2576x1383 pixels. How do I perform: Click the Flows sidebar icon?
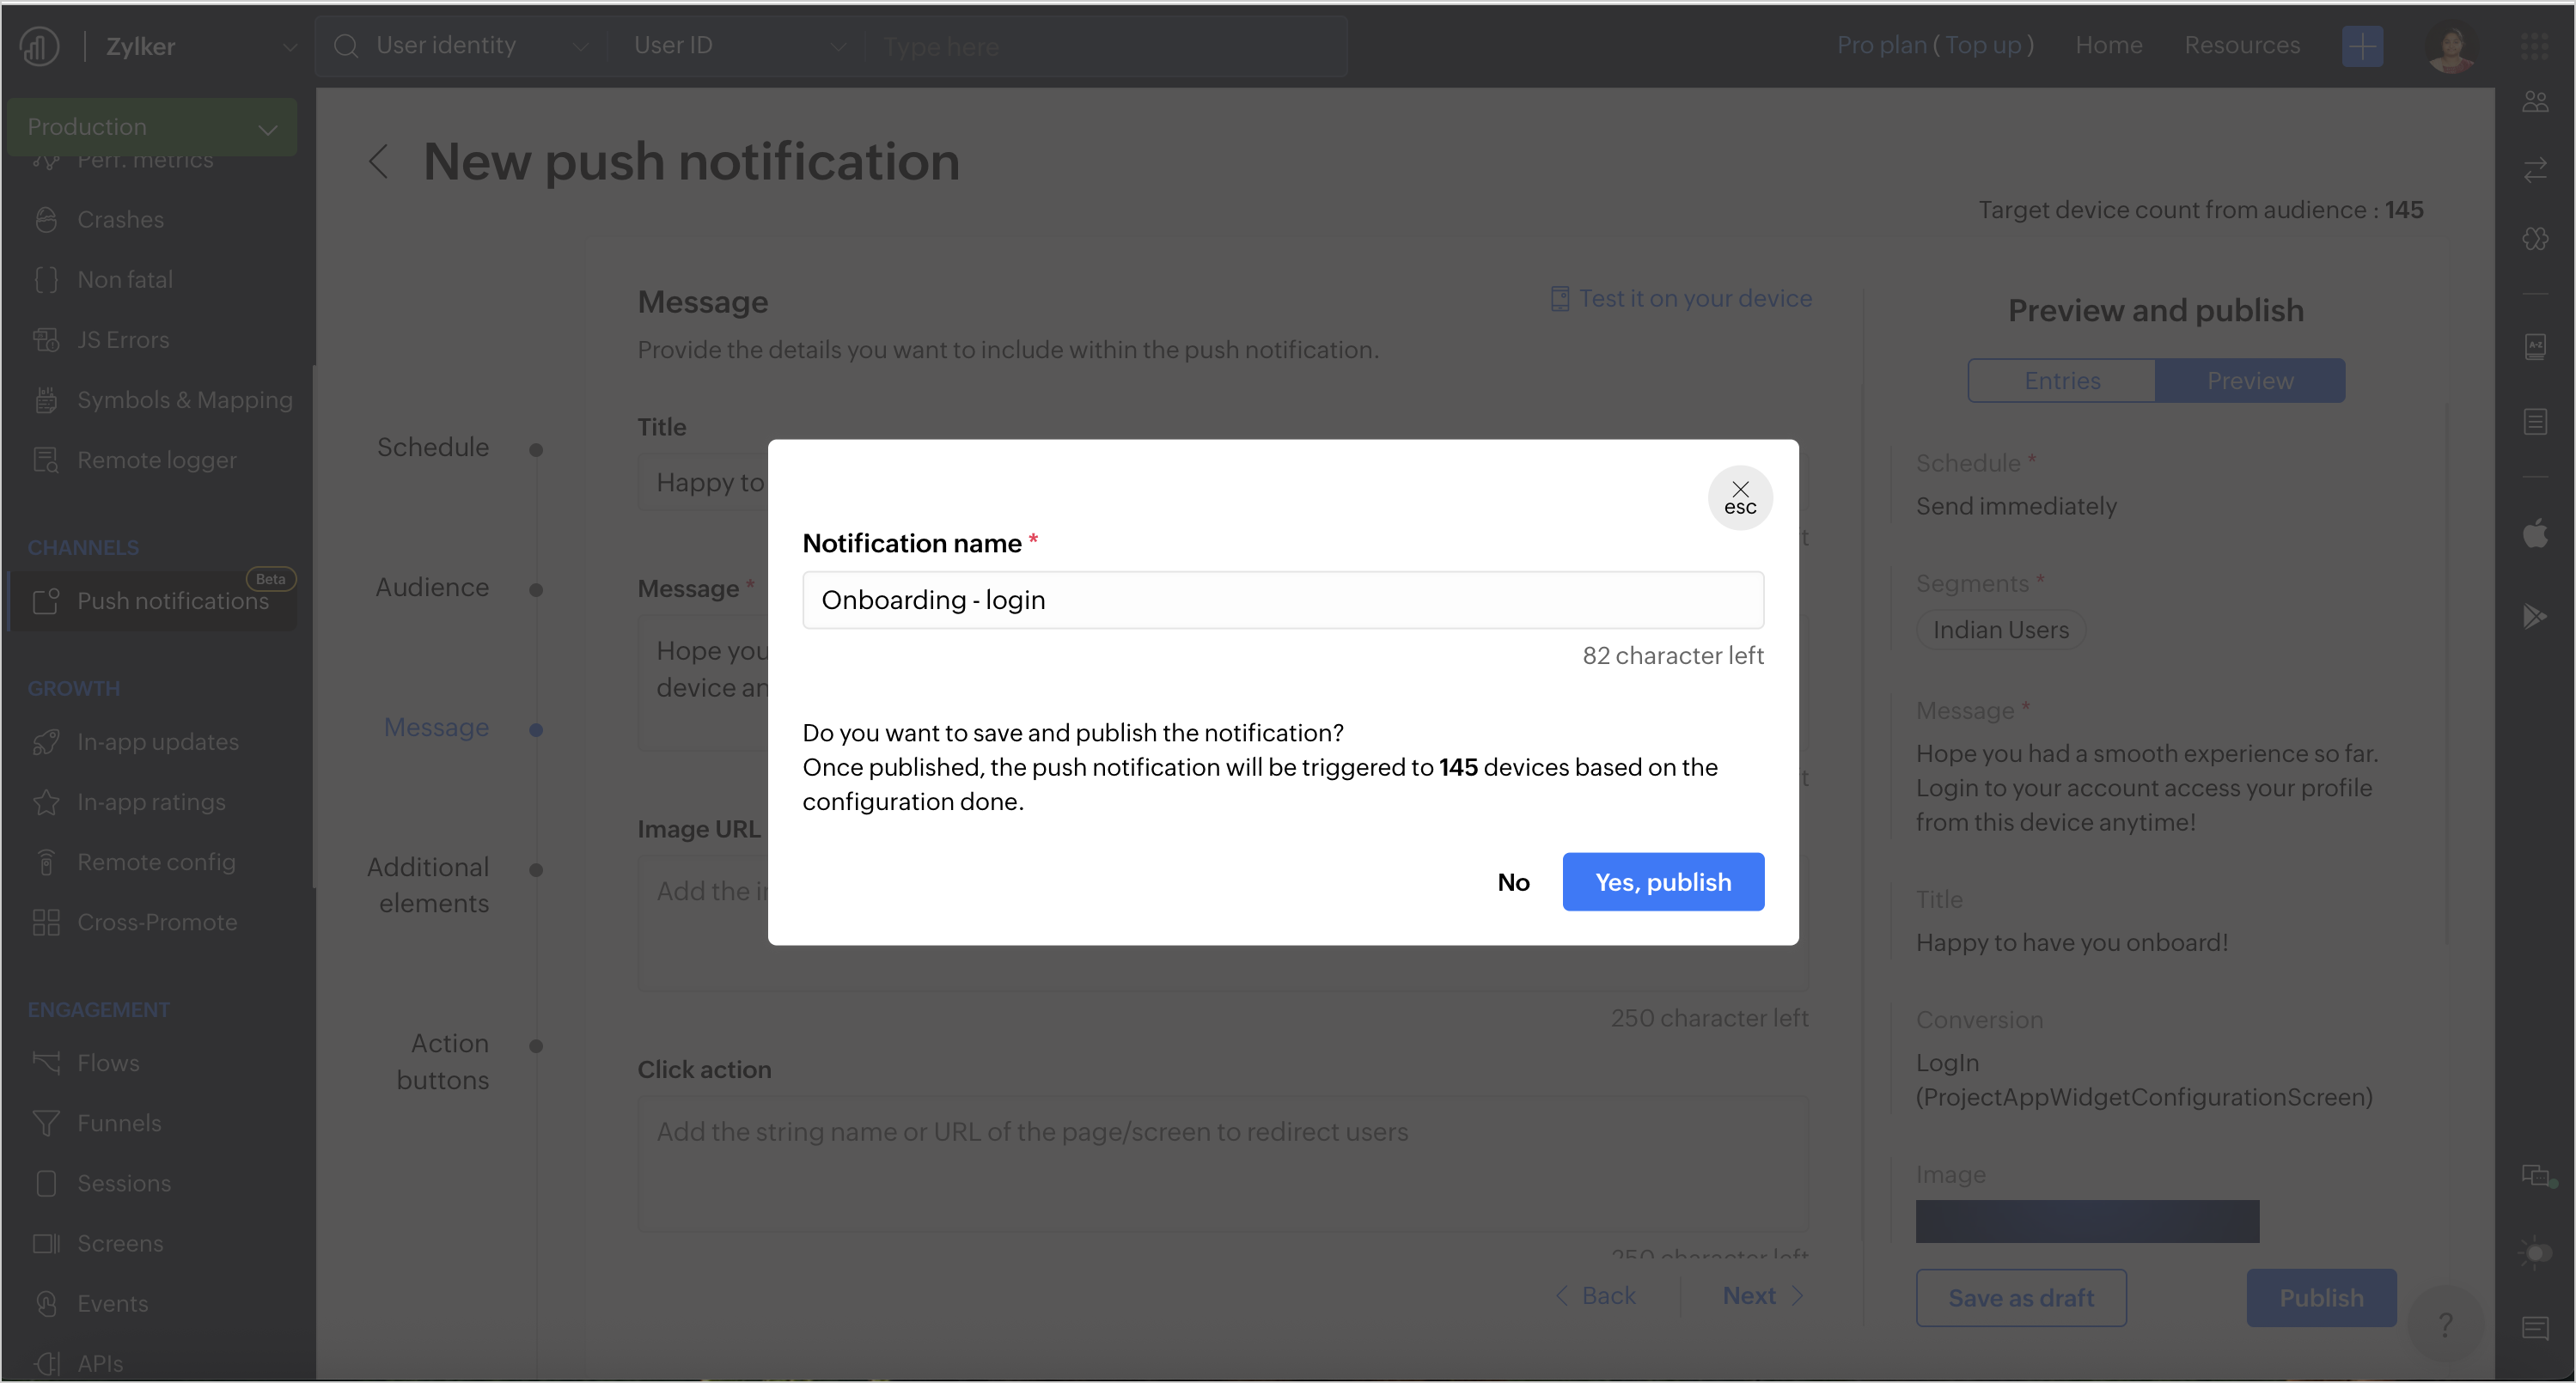click(x=45, y=1062)
